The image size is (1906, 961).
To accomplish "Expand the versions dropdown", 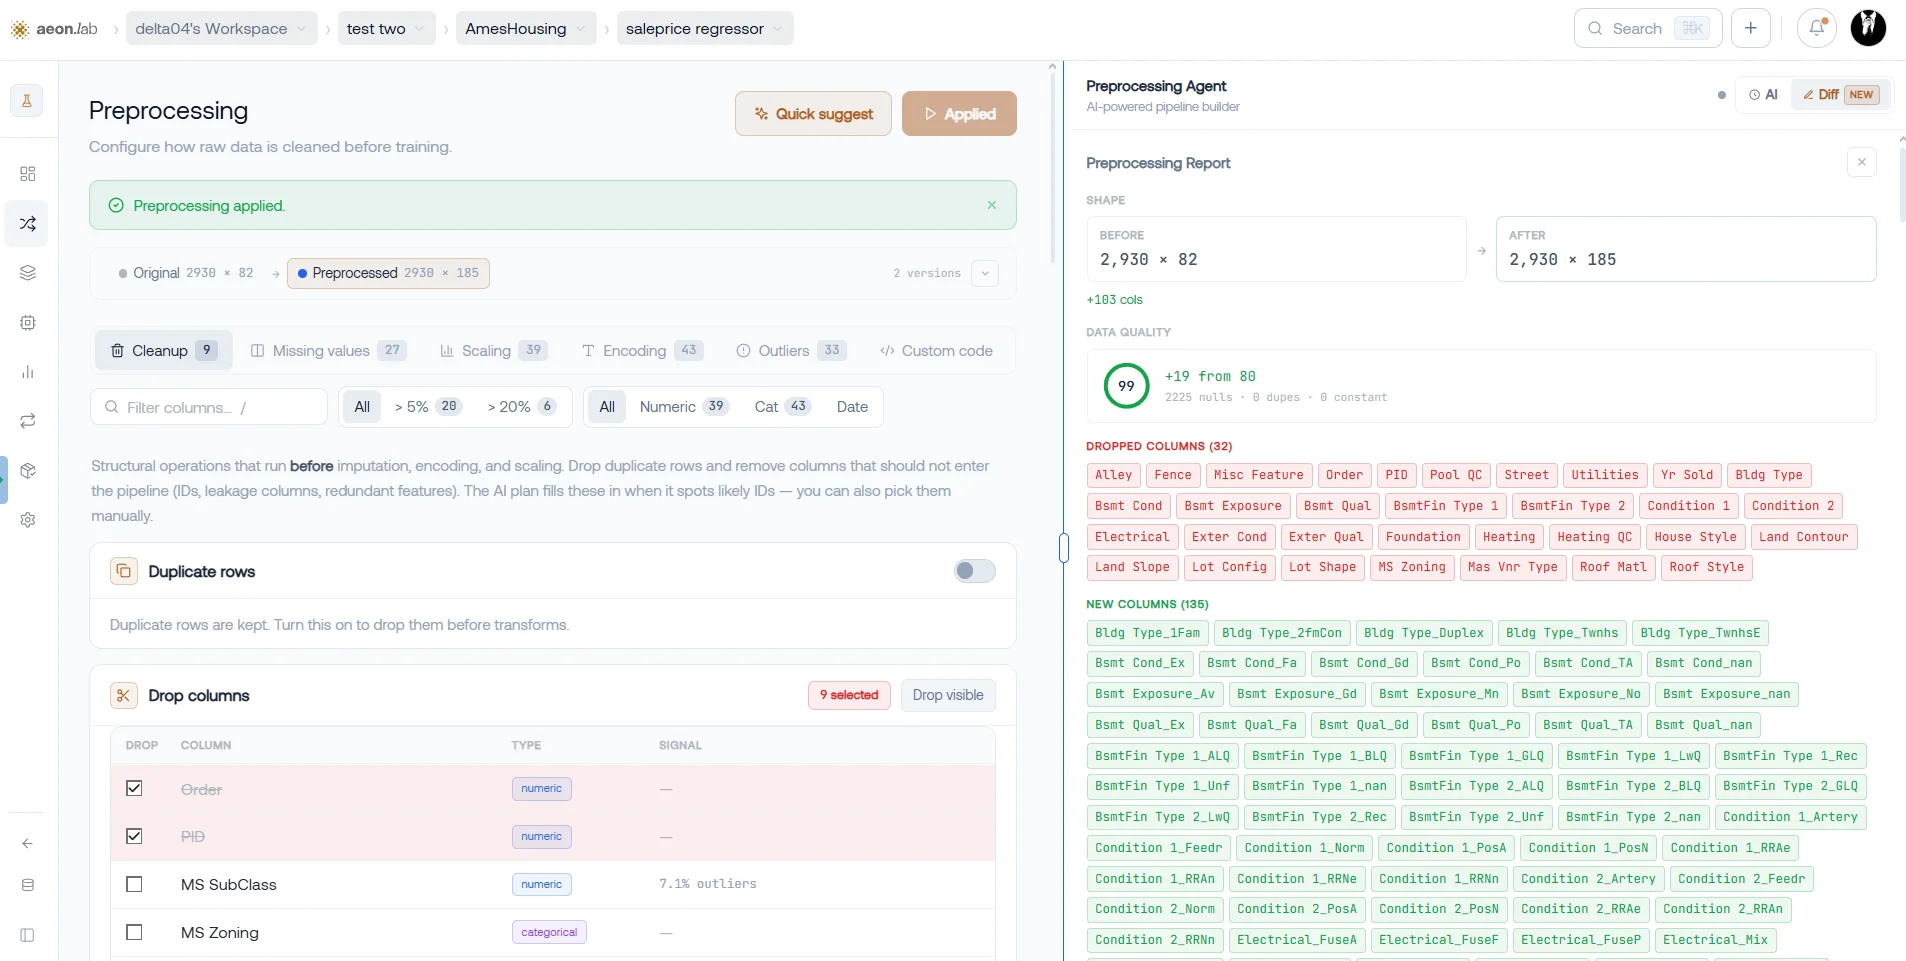I will pyautogui.click(x=985, y=273).
